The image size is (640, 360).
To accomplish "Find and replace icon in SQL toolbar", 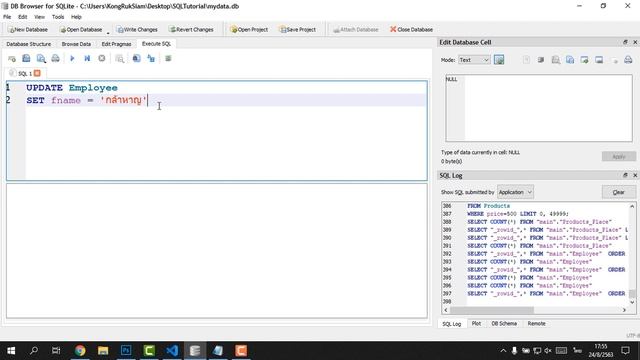I will 151,59.
